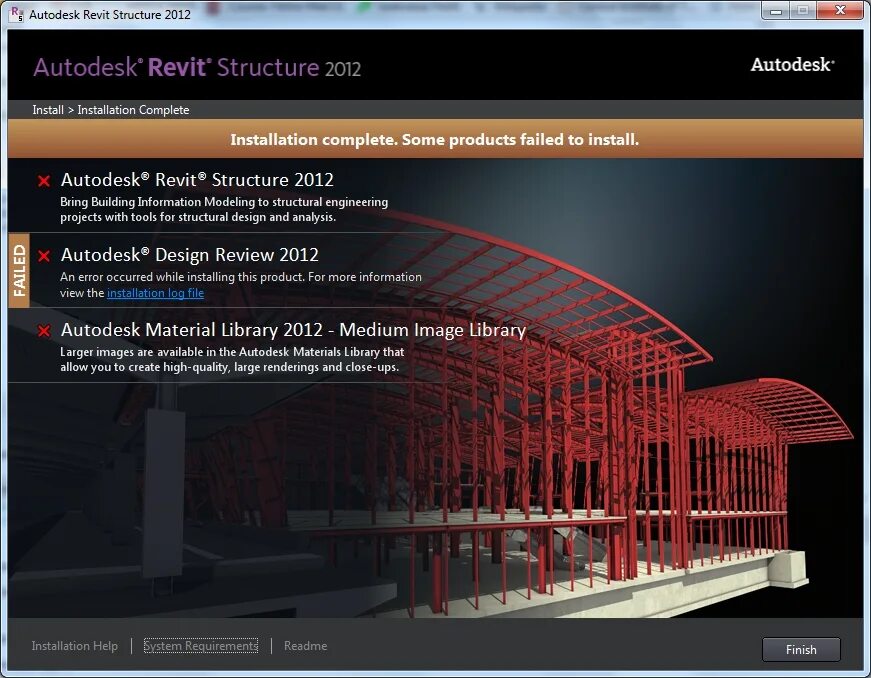Select Autodesk Material Library 2012 Medium Image Library
Screen dimensions: 871x678
pyautogui.click(x=293, y=330)
